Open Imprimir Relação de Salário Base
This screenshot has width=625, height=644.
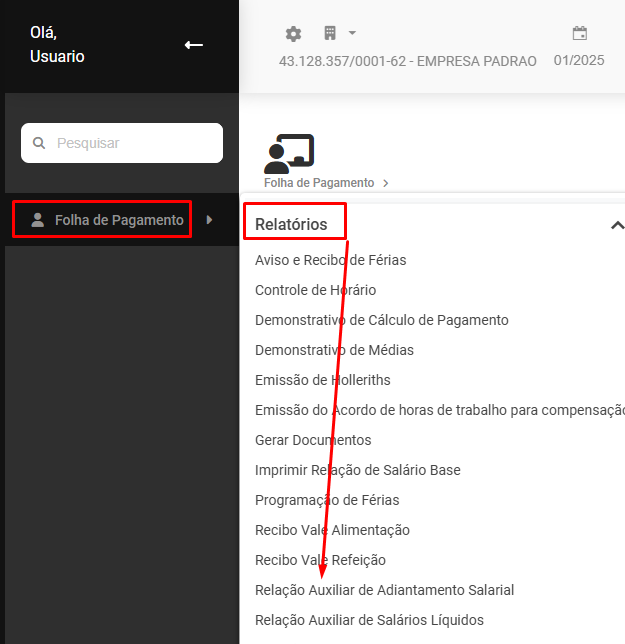pyautogui.click(x=358, y=470)
